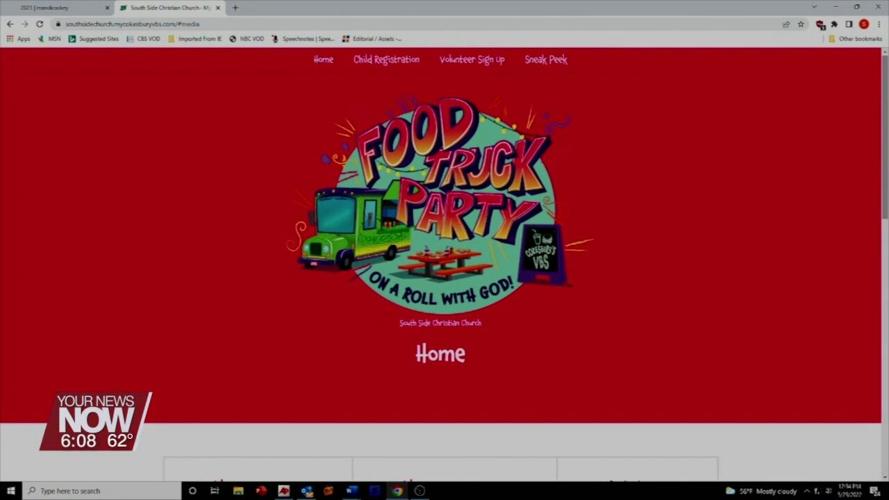Click the Windows taskbar search box
Viewport: 889px width, 500px height.
click(x=100, y=491)
